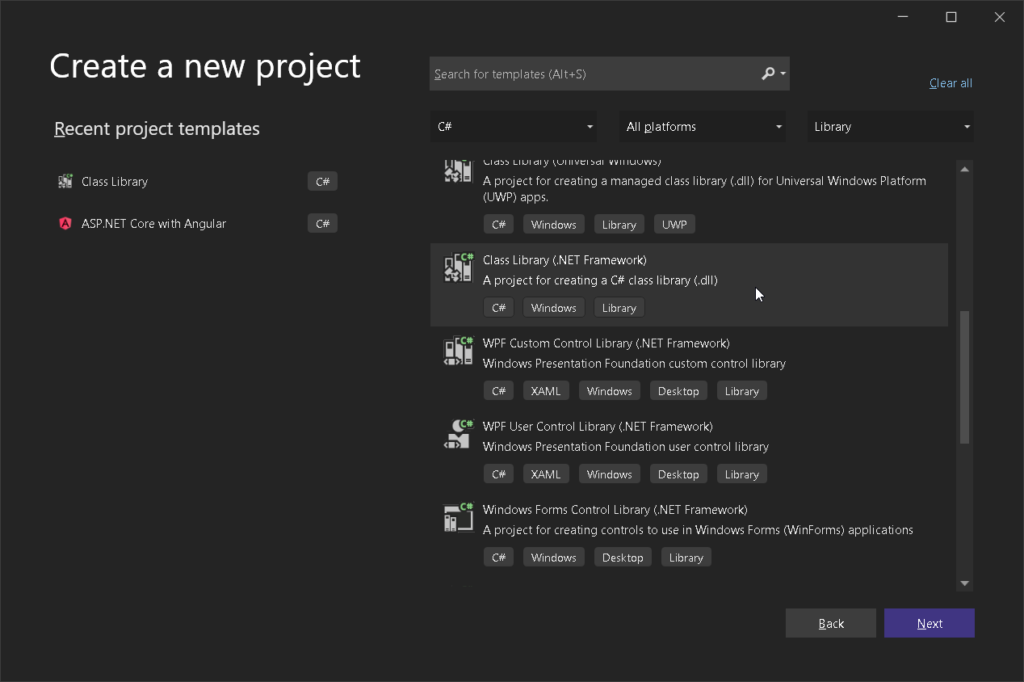Click the Windows Forms Control Library template icon
This screenshot has height=682, width=1024.
(x=458, y=518)
